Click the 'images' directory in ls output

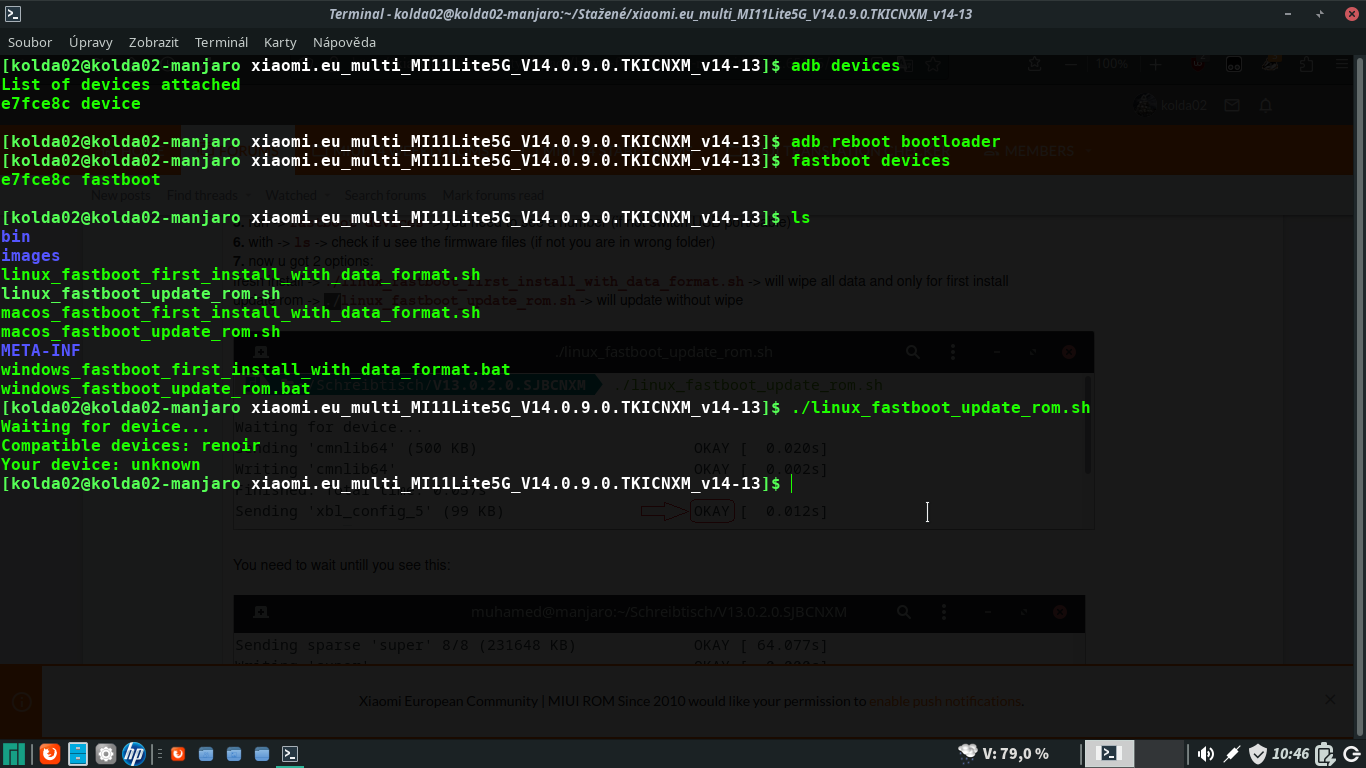[31, 256]
